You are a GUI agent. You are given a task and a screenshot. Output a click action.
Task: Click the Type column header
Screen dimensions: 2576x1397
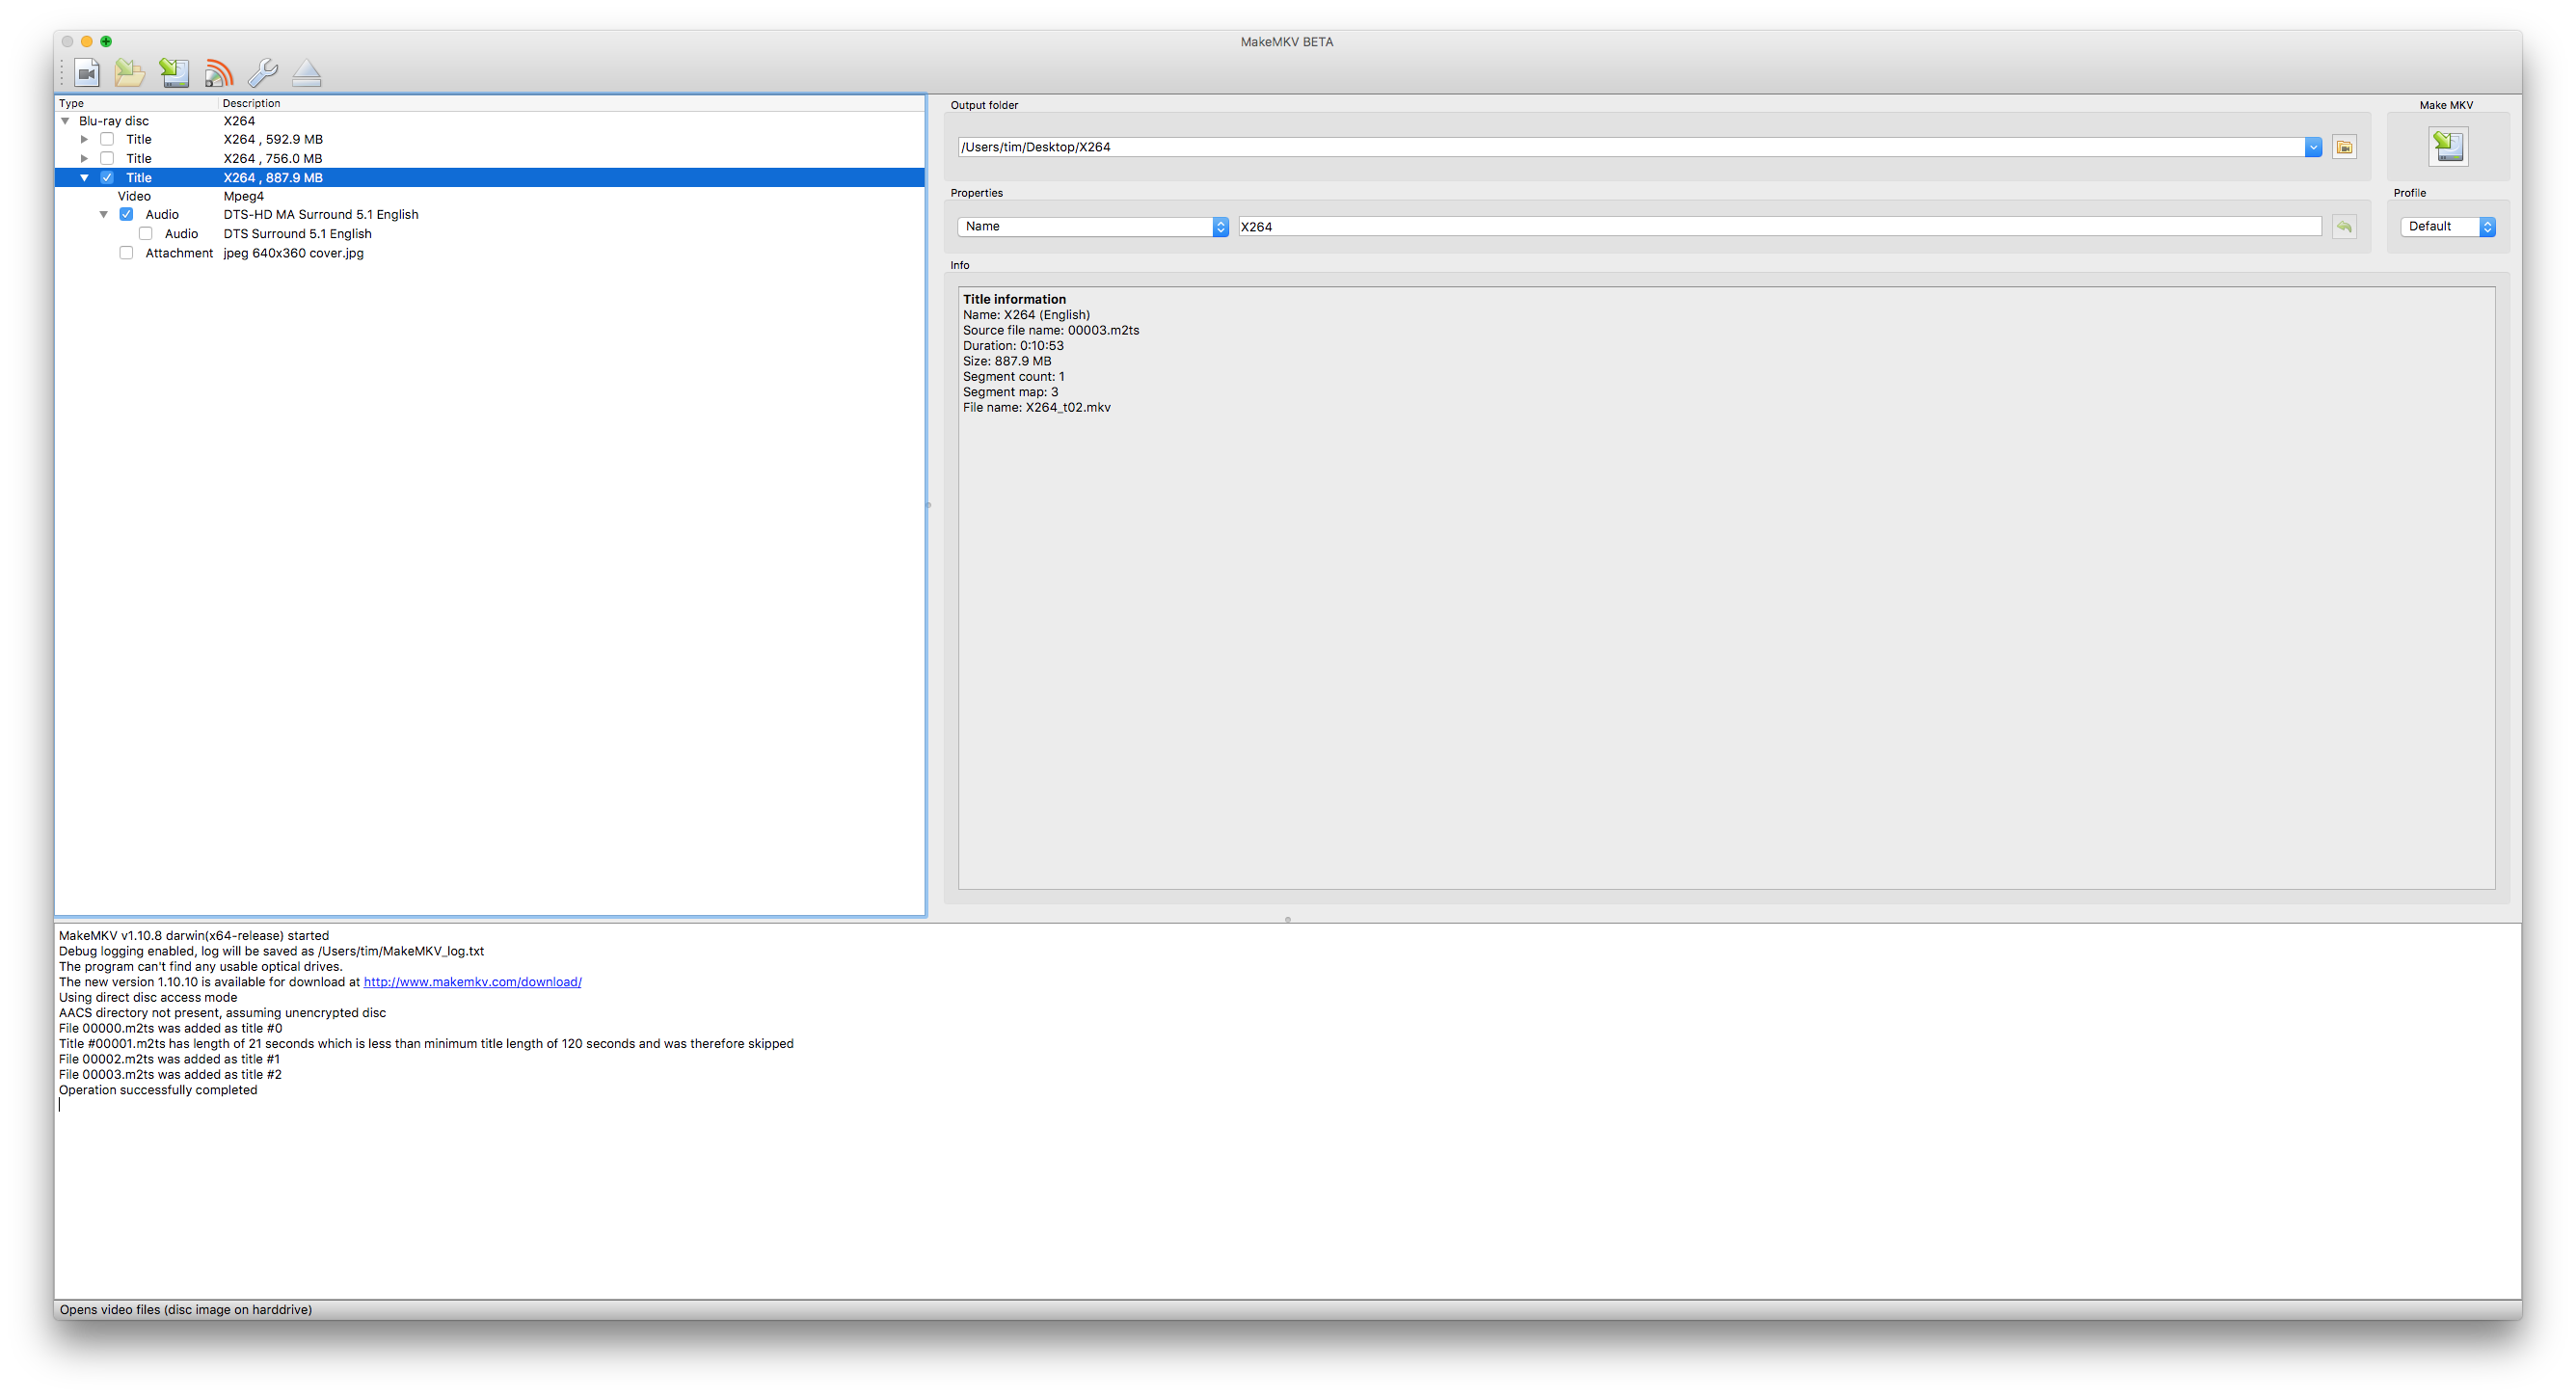pyautogui.click(x=136, y=103)
